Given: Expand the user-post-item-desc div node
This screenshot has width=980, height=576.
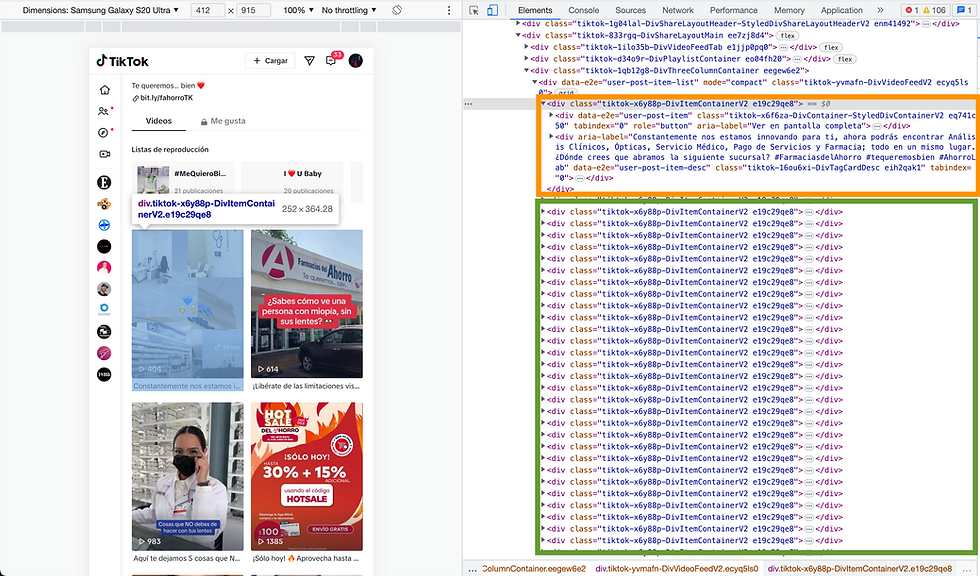Looking at the screenshot, I should click(x=551, y=136).
